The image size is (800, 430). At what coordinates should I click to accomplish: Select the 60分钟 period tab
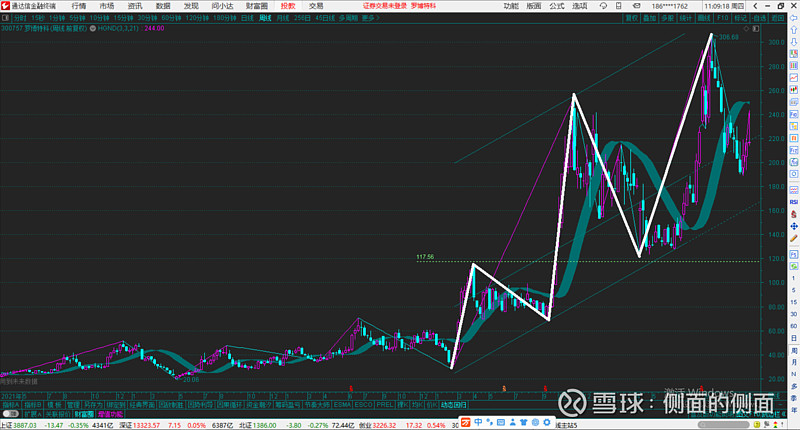[171, 18]
